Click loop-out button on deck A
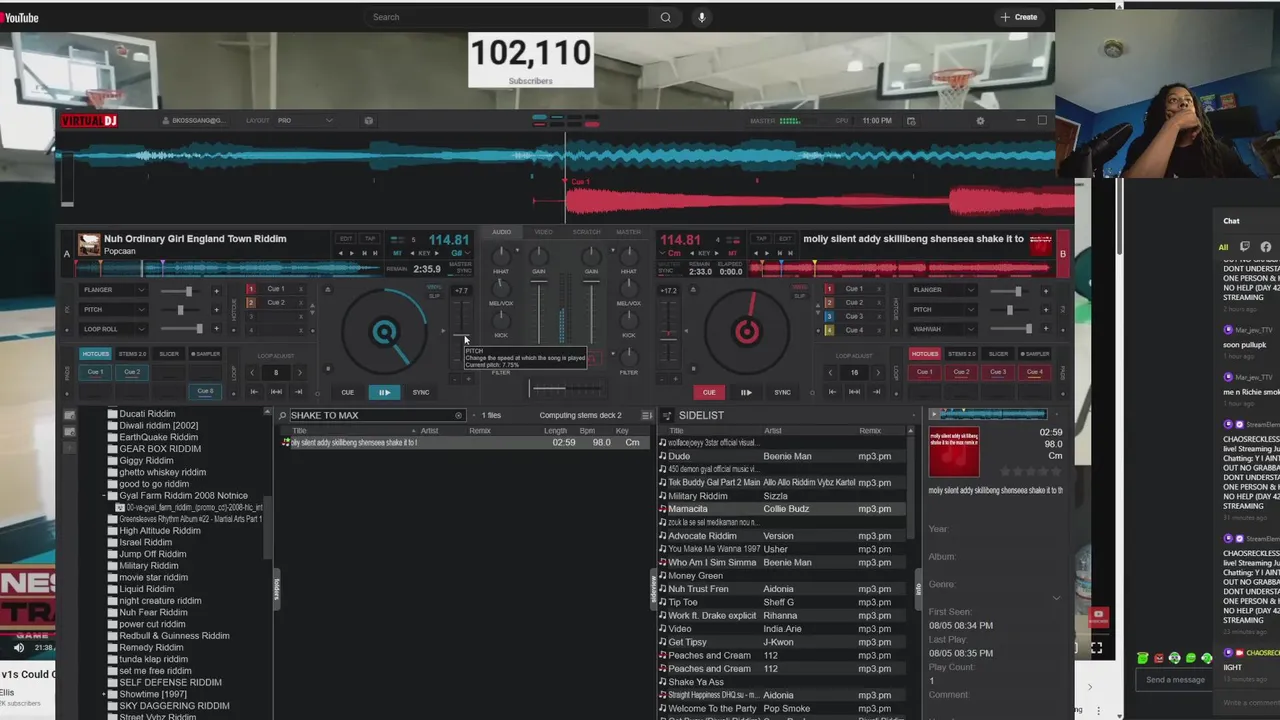 [298, 392]
